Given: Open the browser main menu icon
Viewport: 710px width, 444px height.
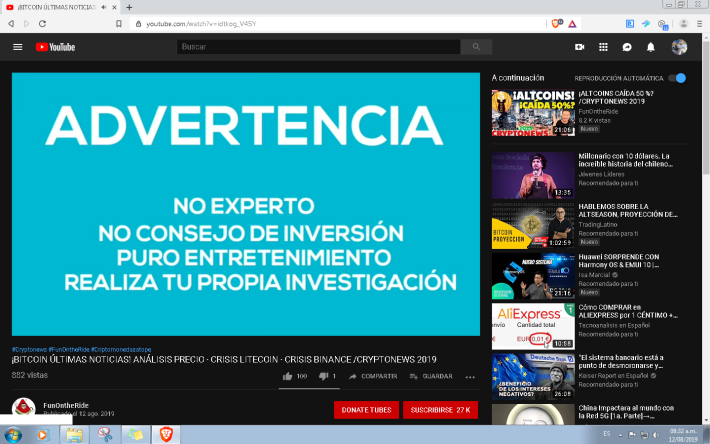Looking at the screenshot, I should [700, 24].
